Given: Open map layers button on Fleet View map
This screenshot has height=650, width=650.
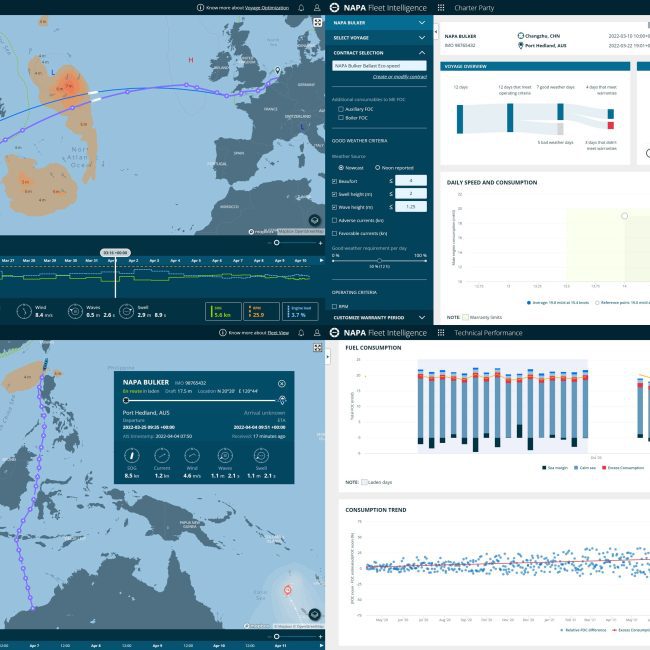Looking at the screenshot, I should point(315,614).
